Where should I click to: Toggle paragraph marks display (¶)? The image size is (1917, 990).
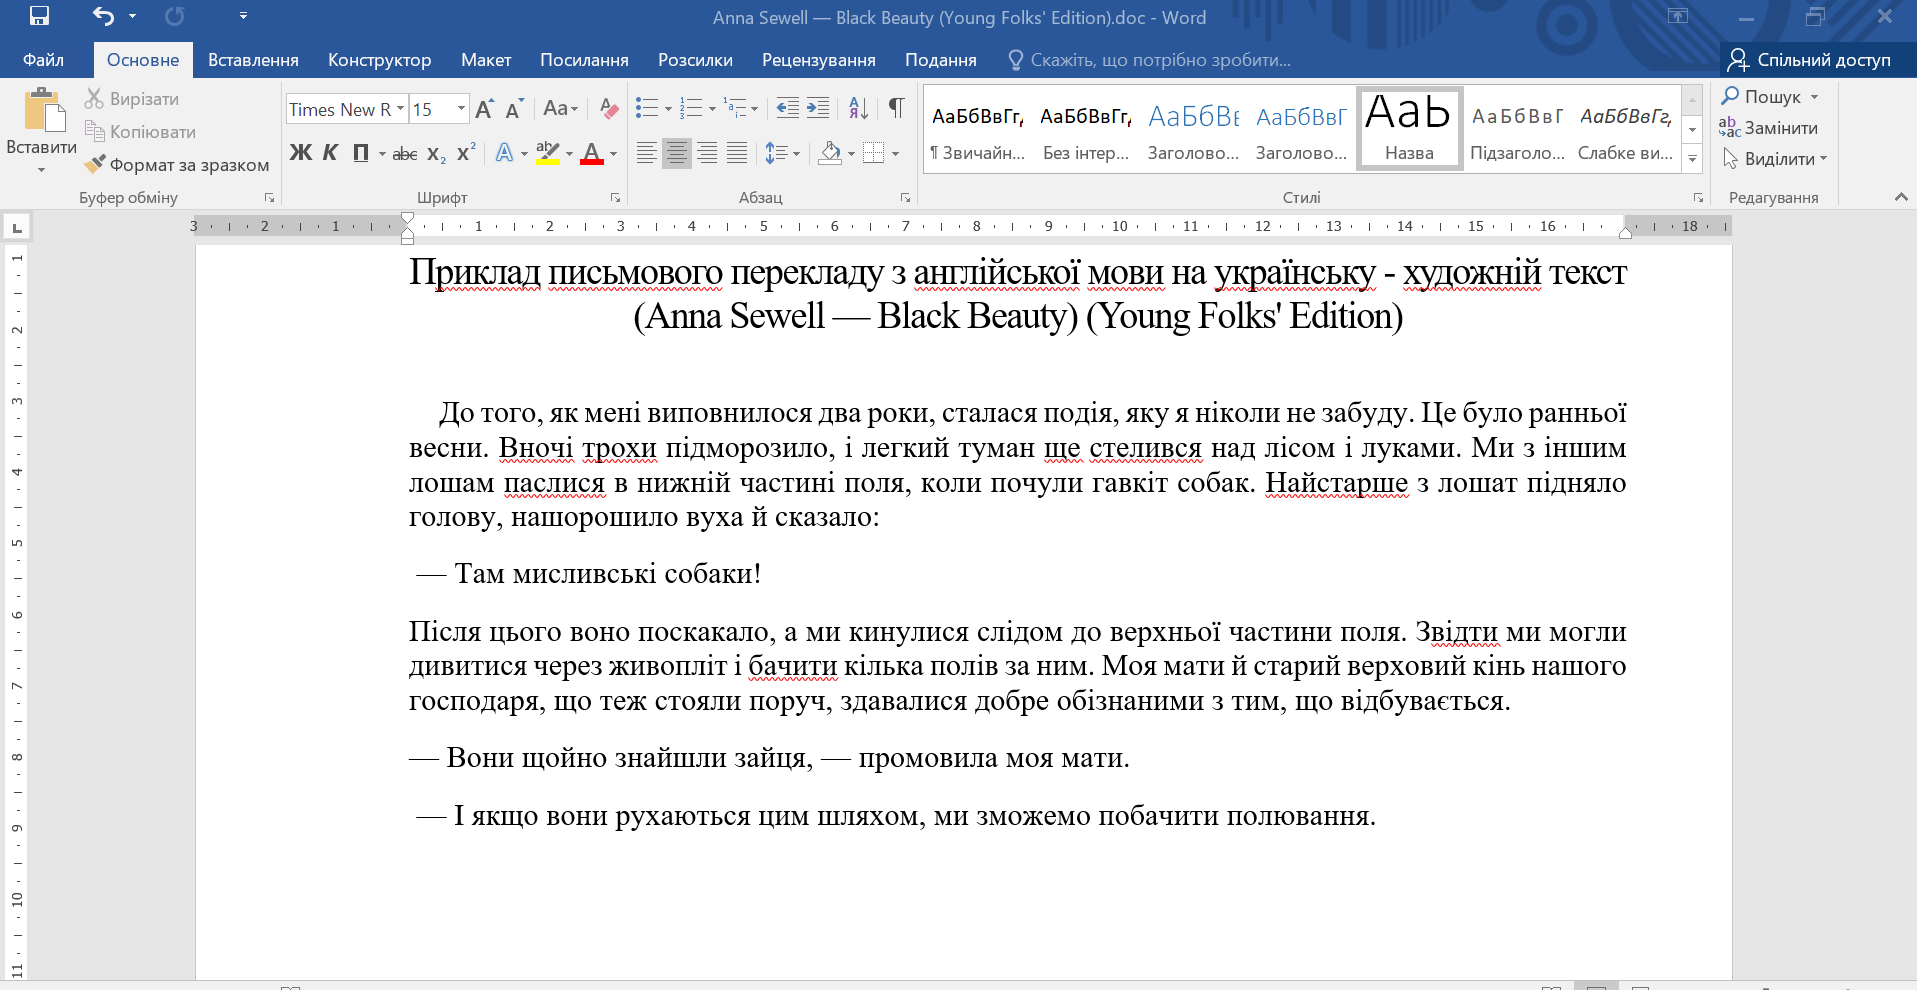[x=897, y=108]
